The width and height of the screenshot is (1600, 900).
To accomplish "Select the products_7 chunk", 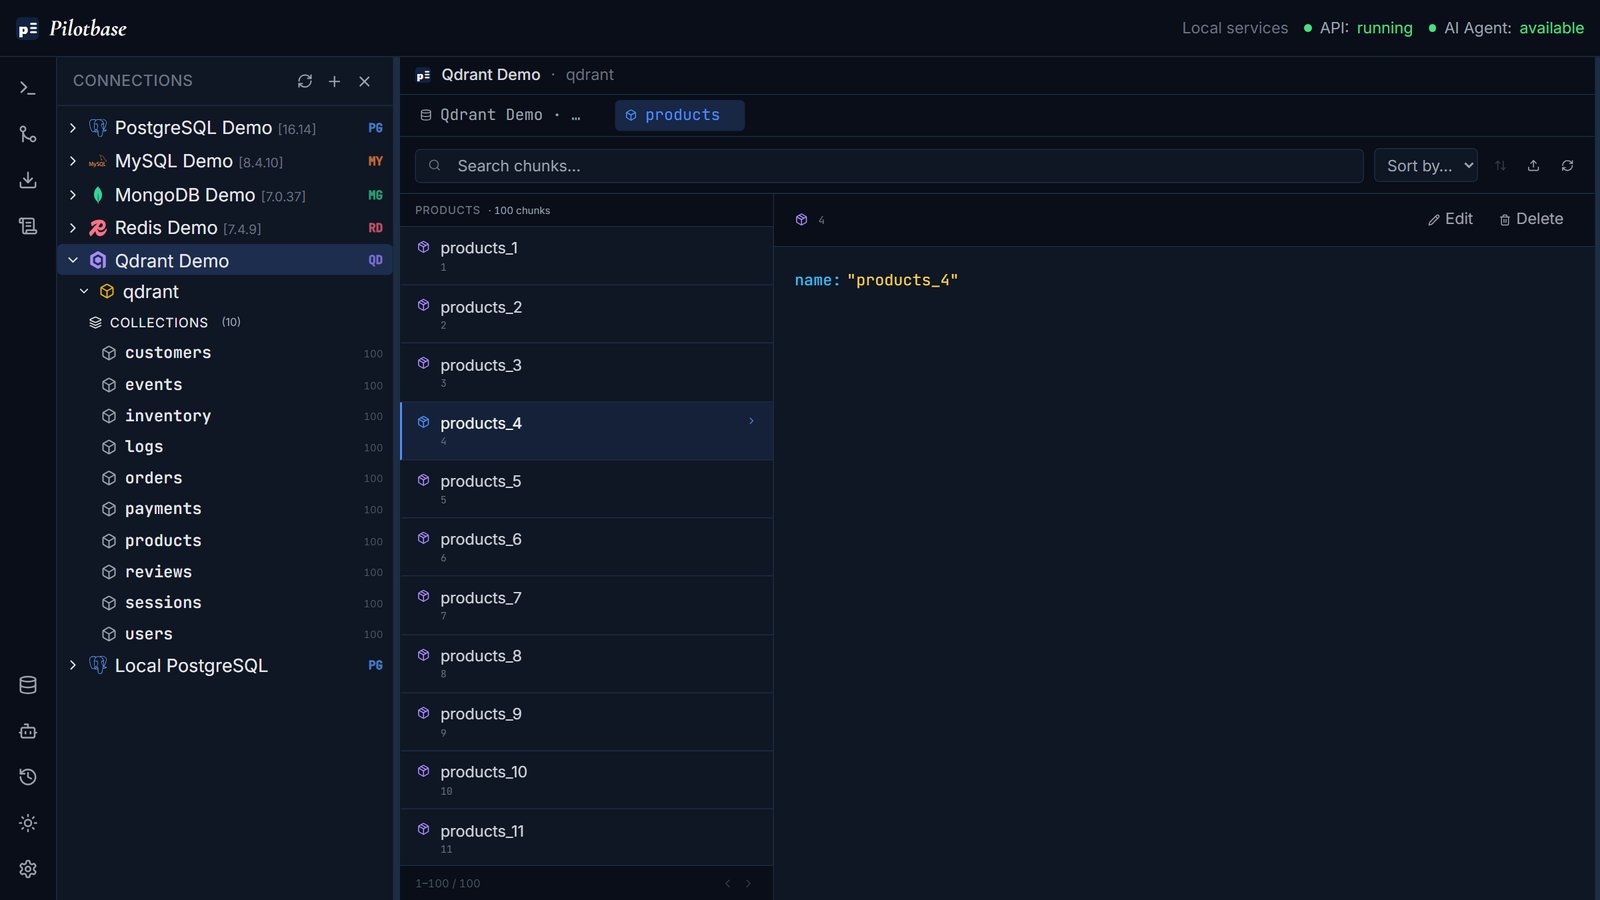I will coord(587,605).
